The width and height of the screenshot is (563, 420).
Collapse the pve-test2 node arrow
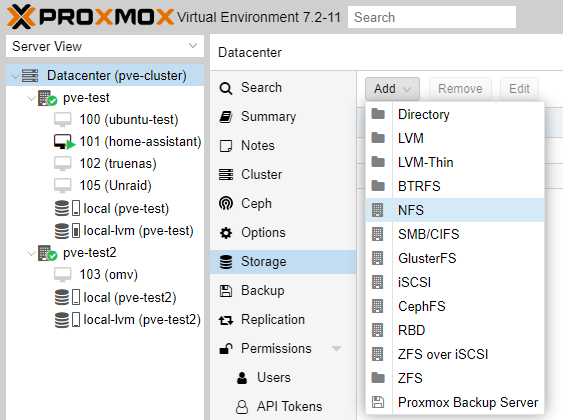point(32,253)
